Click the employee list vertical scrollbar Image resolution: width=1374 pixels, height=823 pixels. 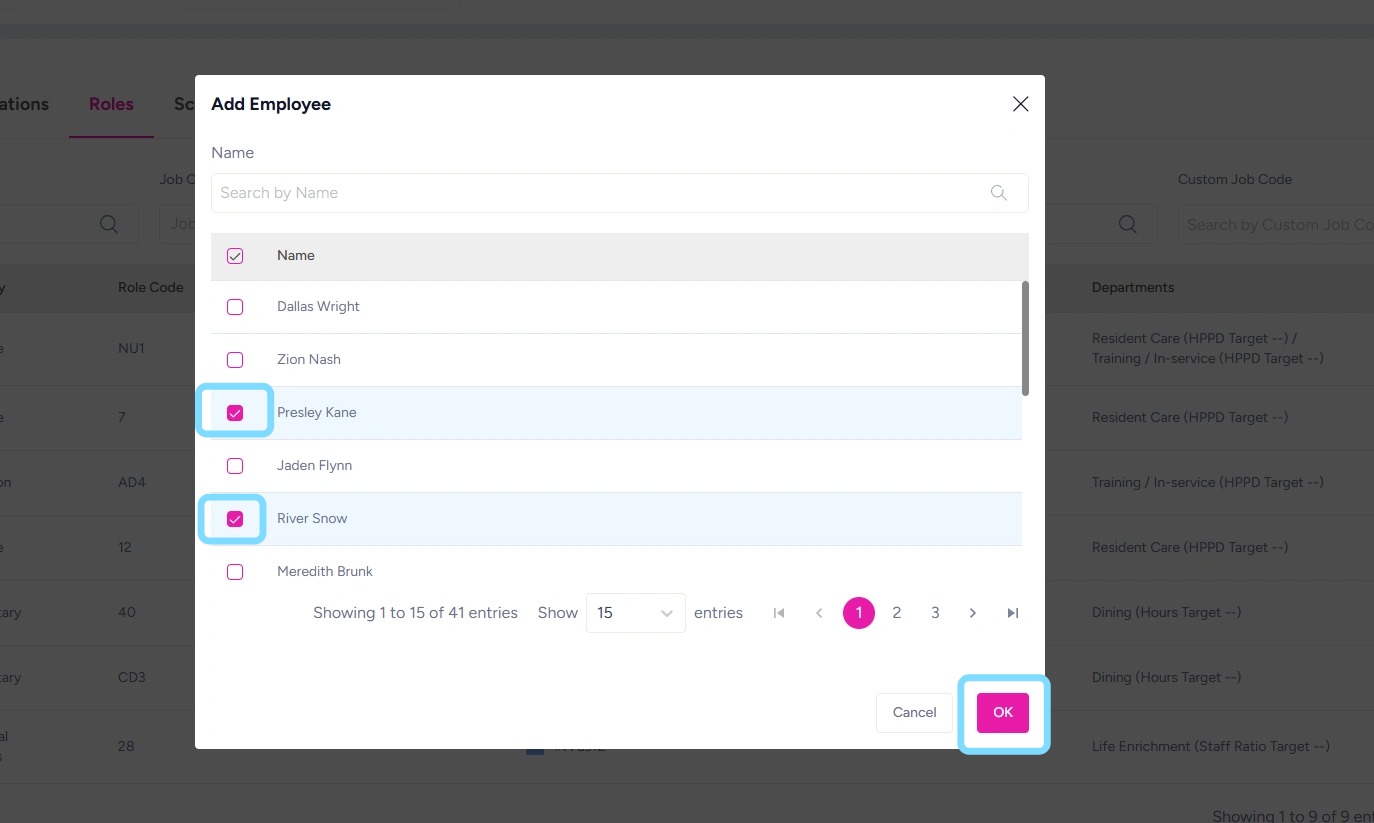click(x=1025, y=338)
